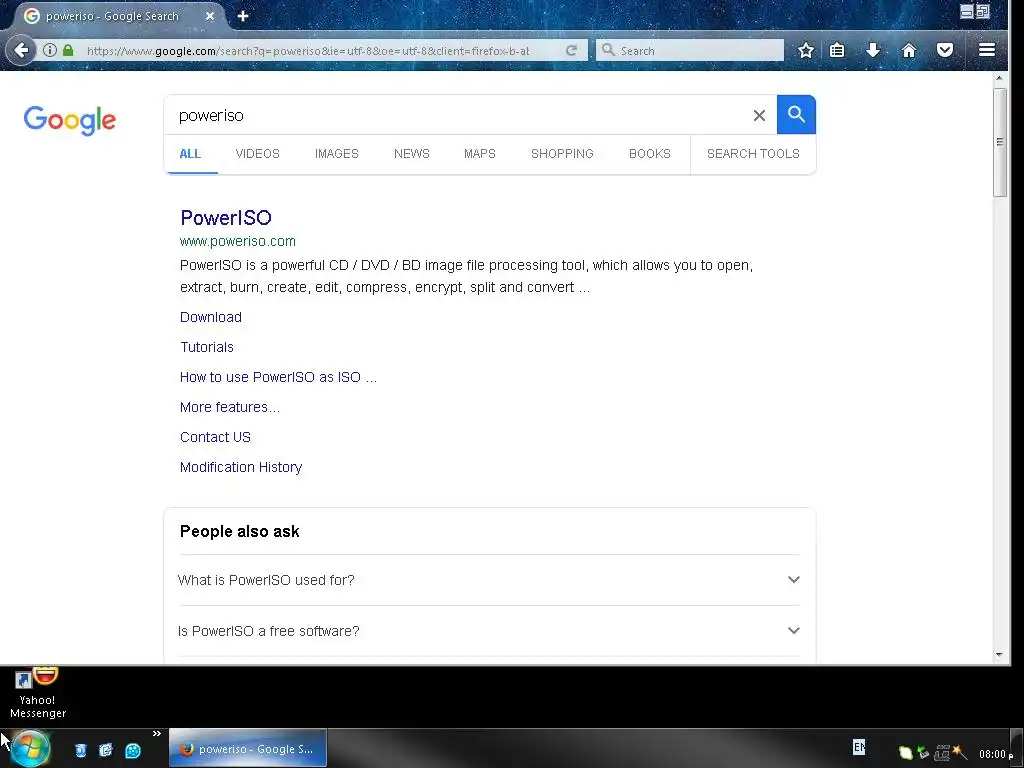Open the Modification History sitelink

coord(241,468)
